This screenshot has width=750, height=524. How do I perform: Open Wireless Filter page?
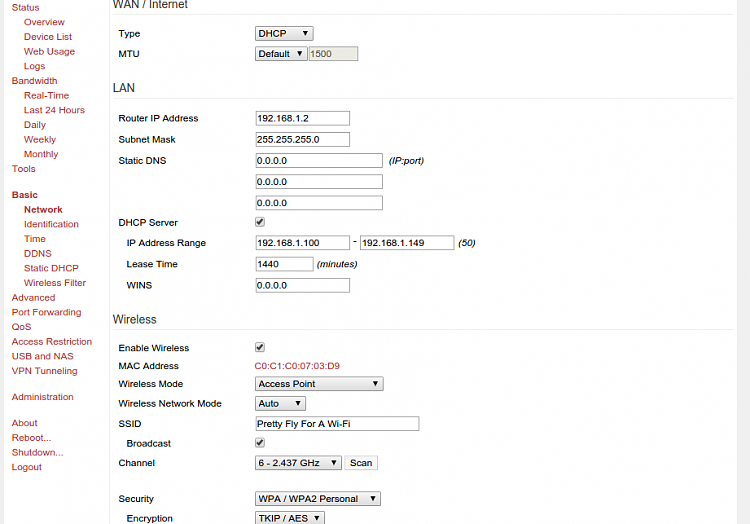tap(55, 283)
